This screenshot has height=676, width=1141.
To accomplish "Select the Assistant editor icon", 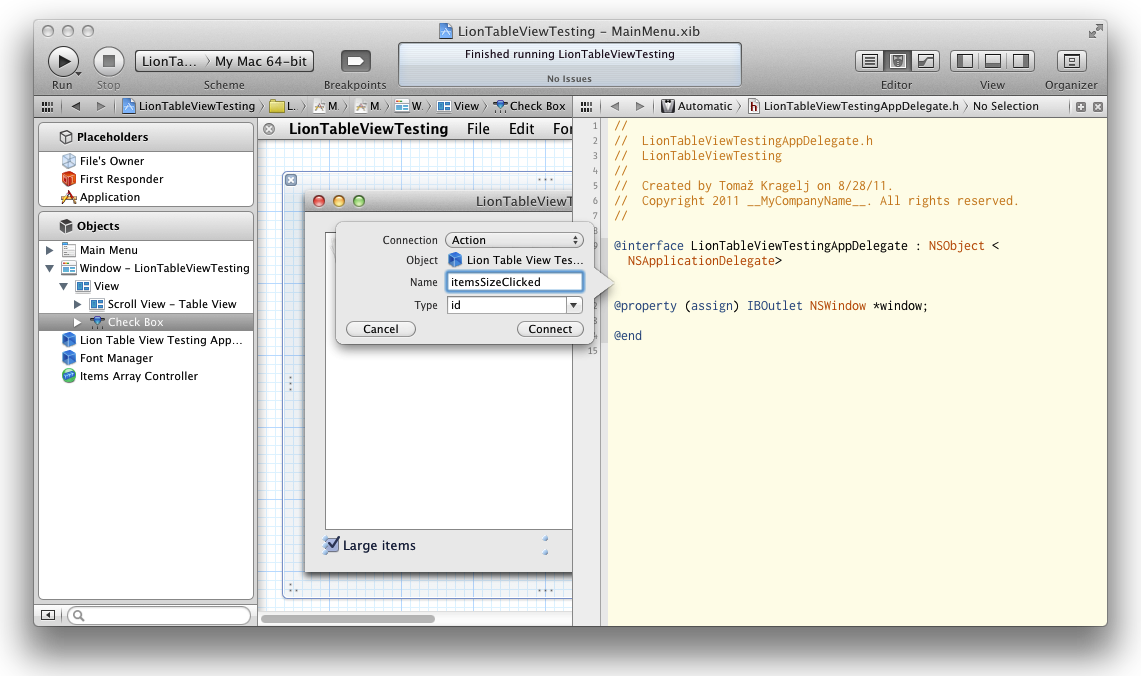I will pos(897,61).
